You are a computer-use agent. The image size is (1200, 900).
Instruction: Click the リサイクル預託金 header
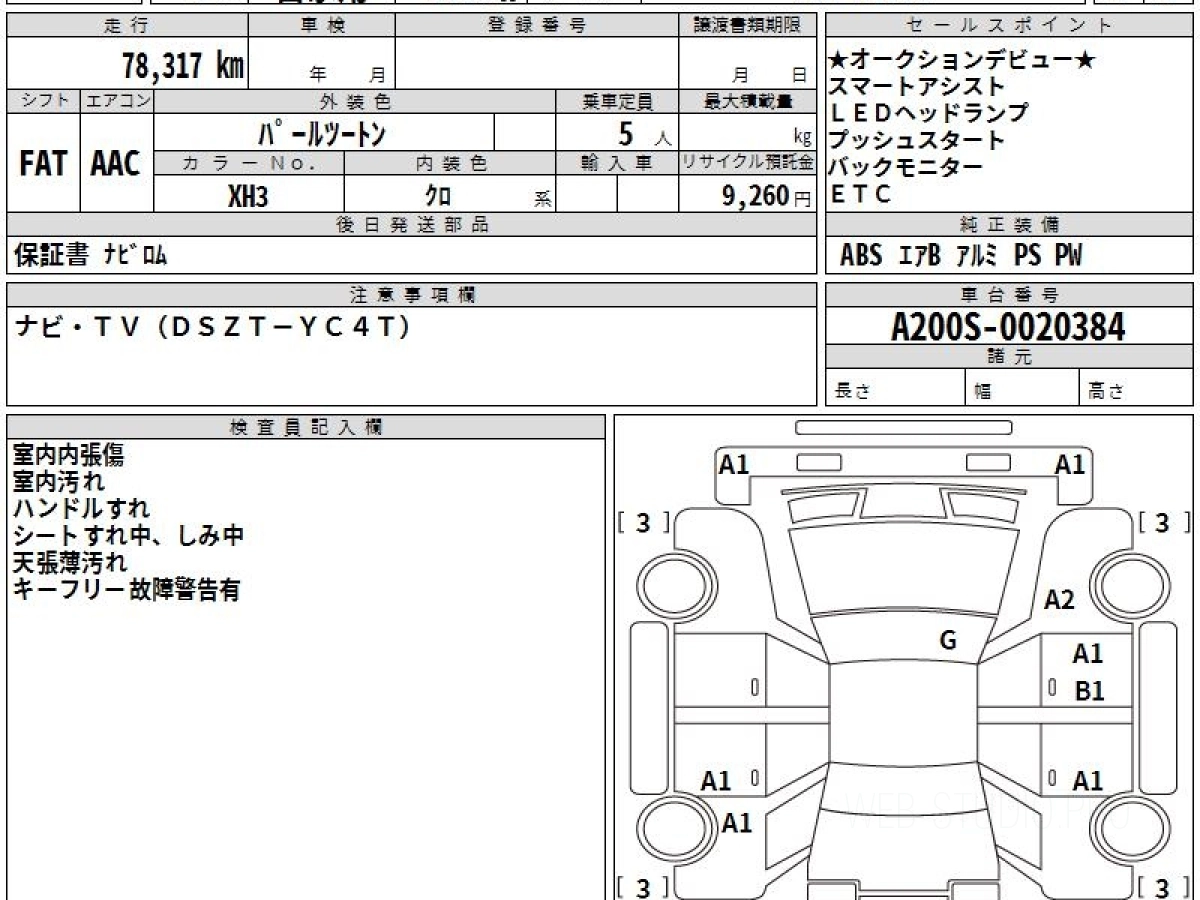[749, 162]
